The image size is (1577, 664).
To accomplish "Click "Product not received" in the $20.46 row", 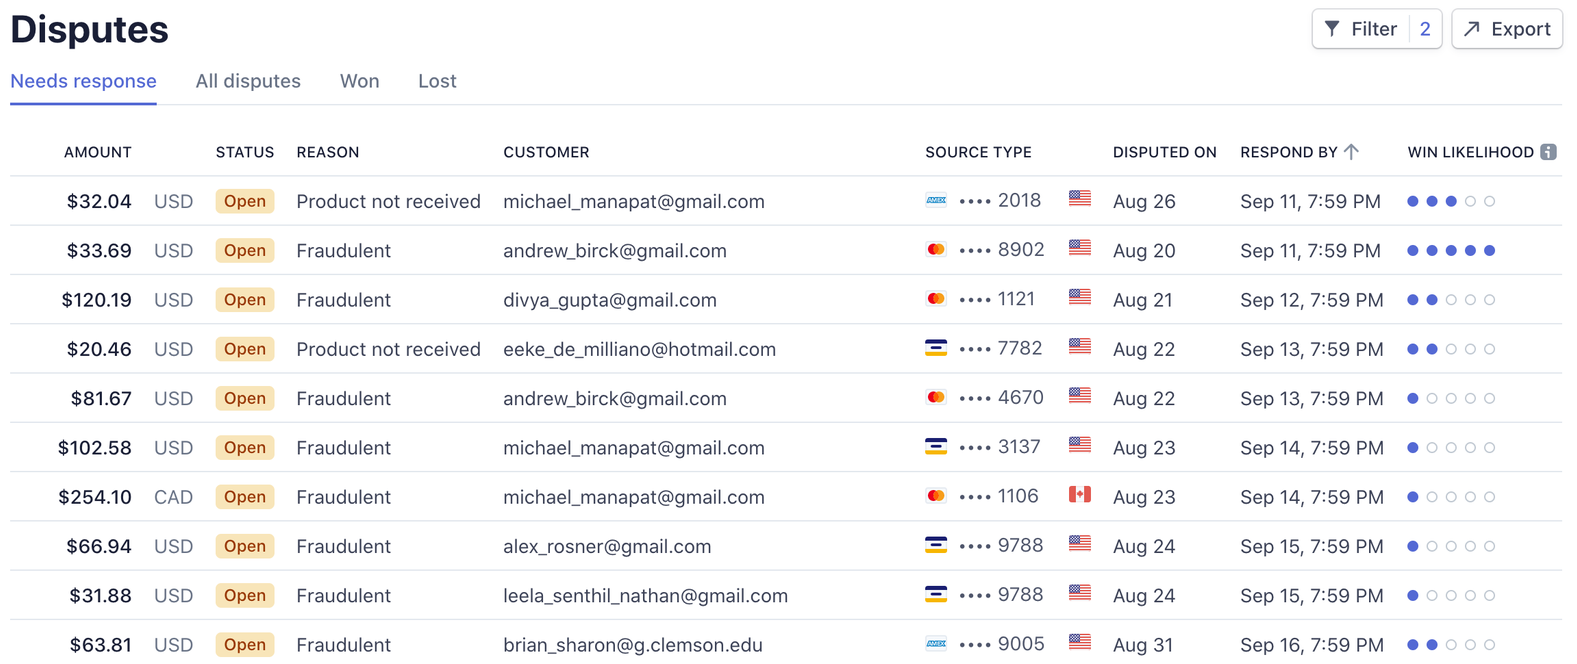I will pyautogui.click(x=388, y=349).
